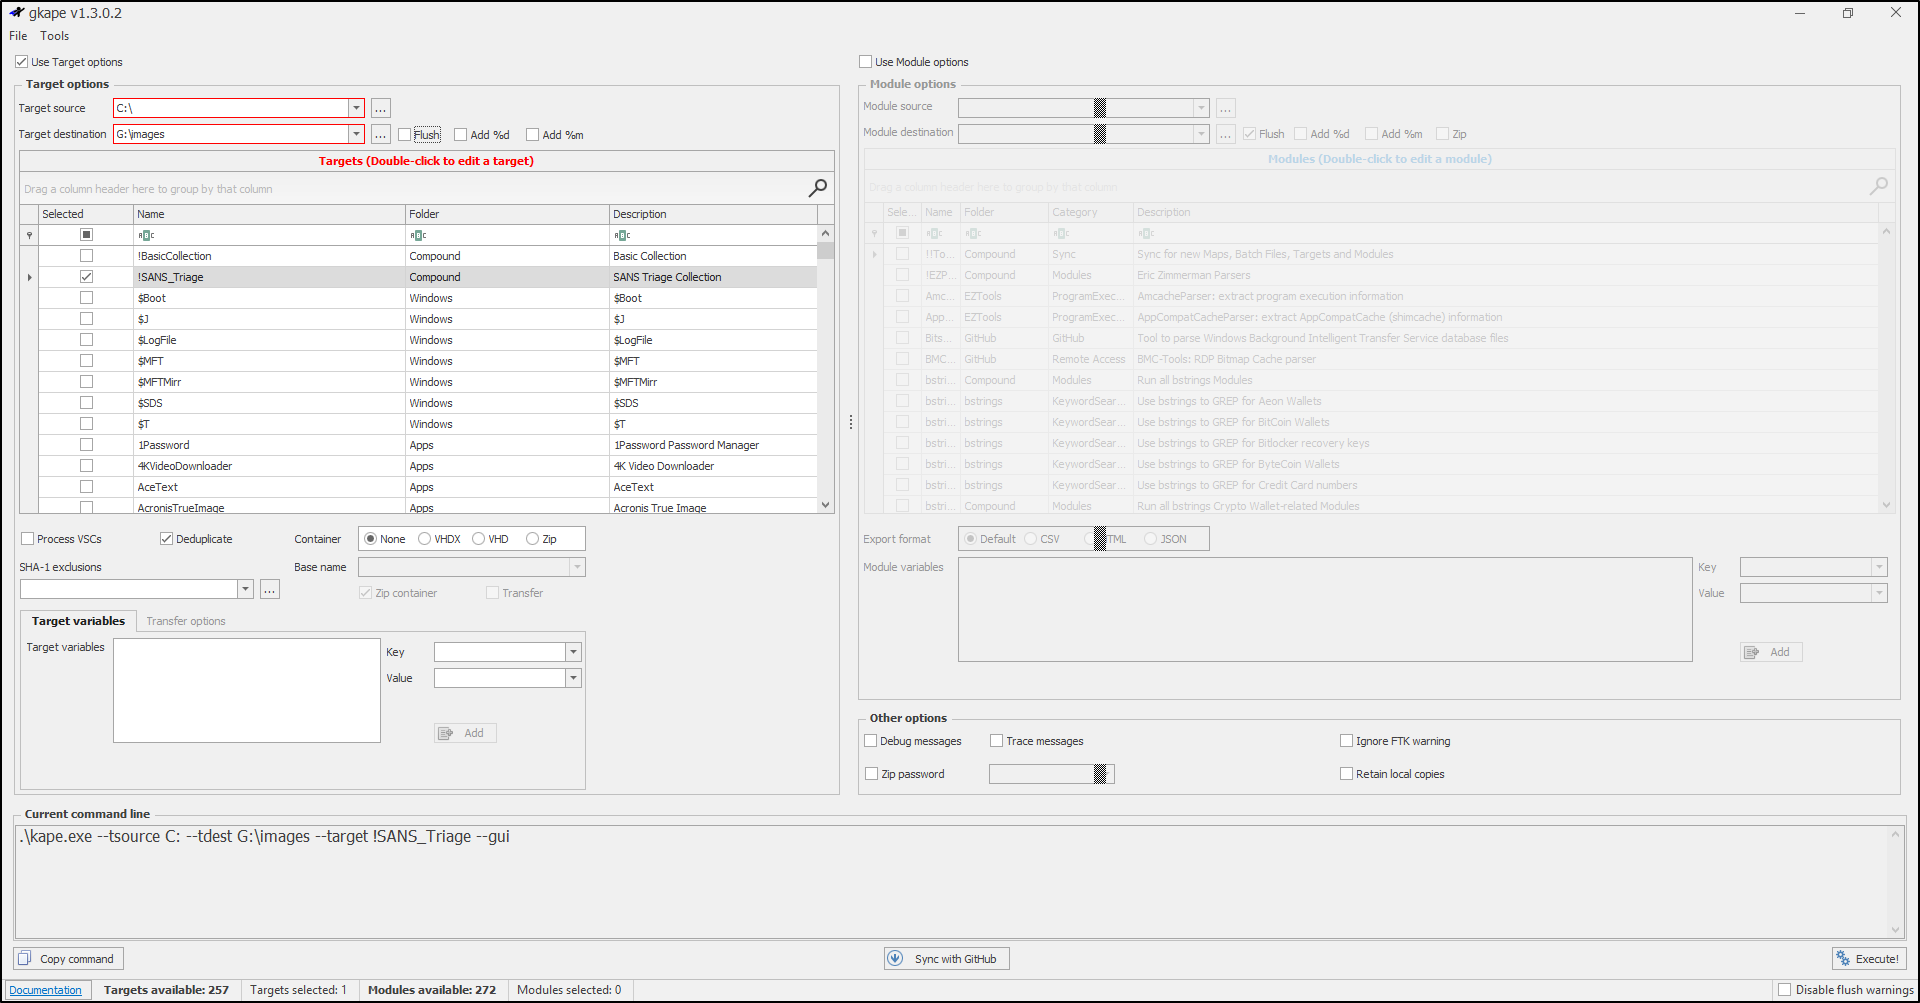This screenshot has height=1003, width=1920.
Task: Click browse button next to Target source
Action: click(x=380, y=108)
